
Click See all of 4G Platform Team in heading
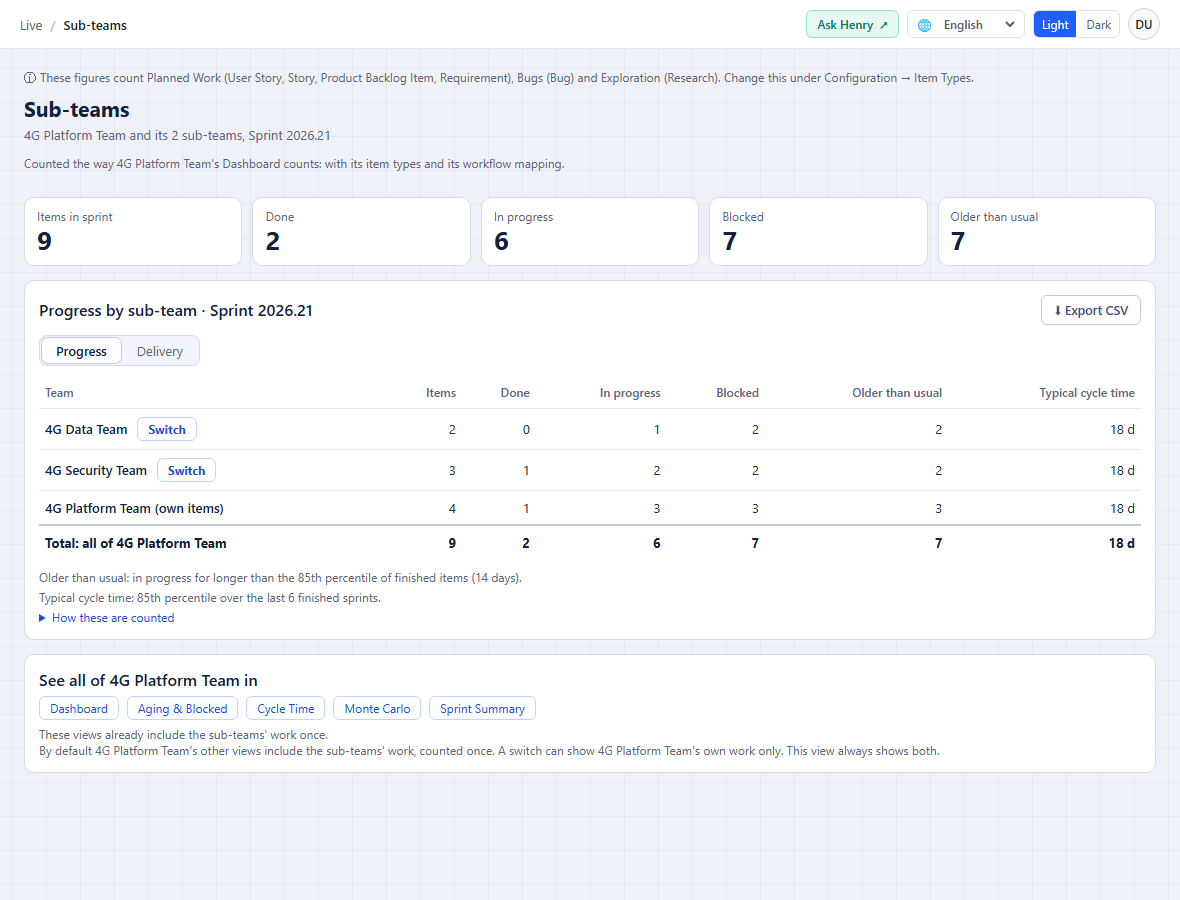(x=148, y=680)
